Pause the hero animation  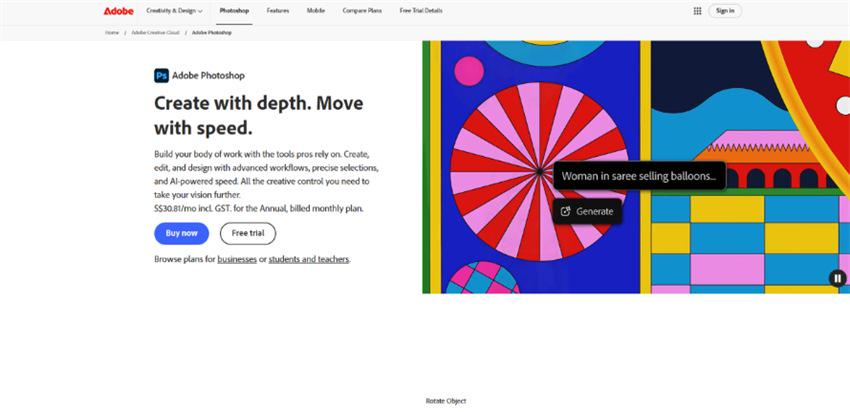838,278
